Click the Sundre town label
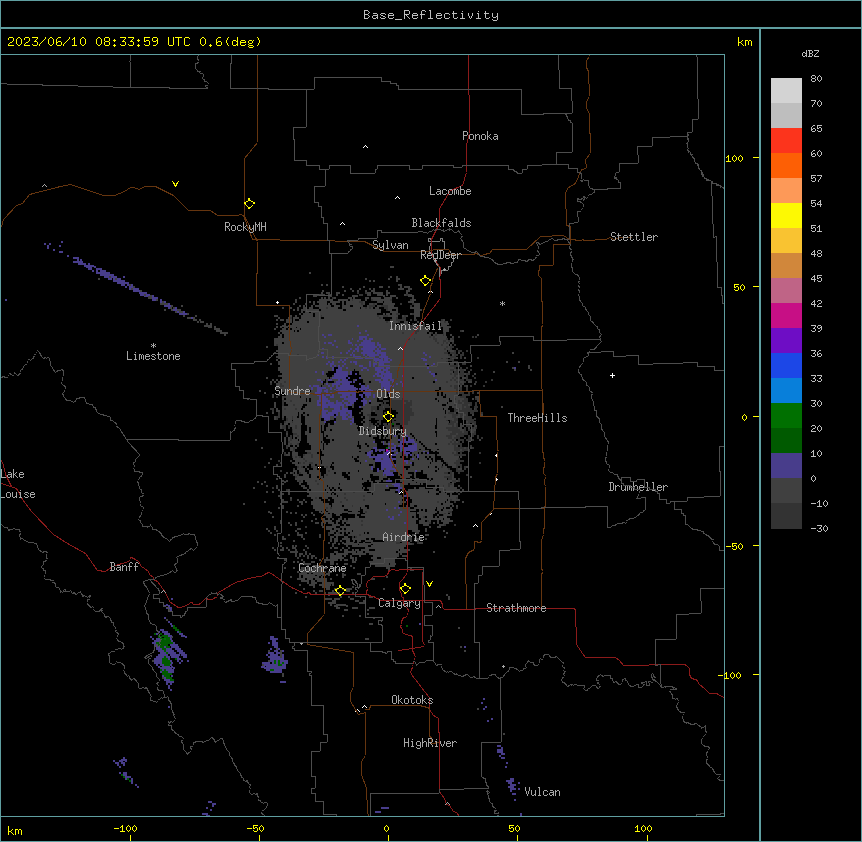The height and width of the screenshot is (842, 862). point(292,391)
